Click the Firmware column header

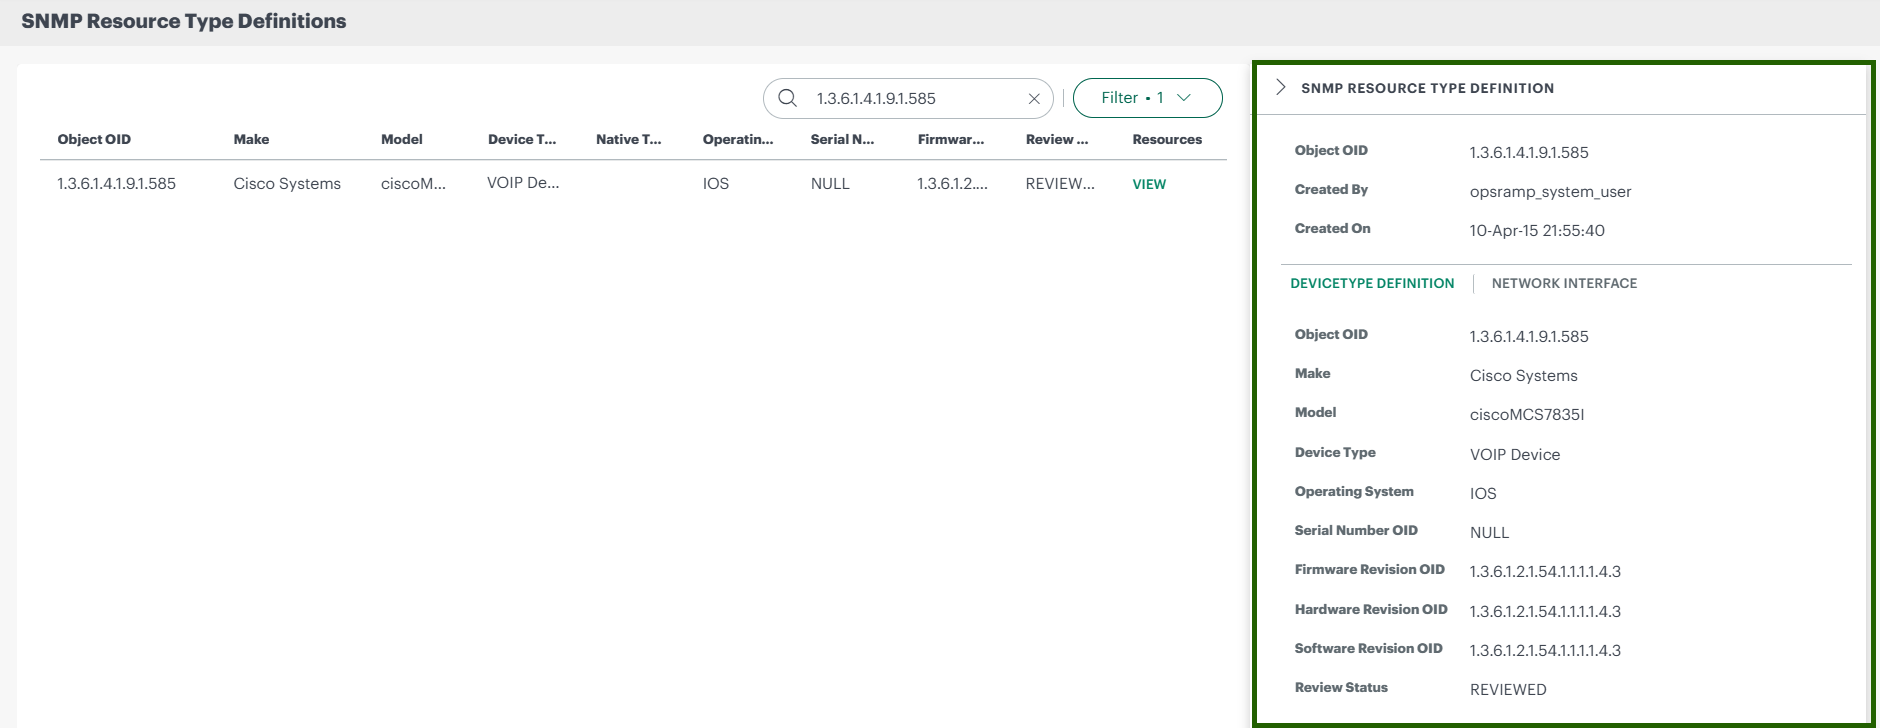point(950,140)
